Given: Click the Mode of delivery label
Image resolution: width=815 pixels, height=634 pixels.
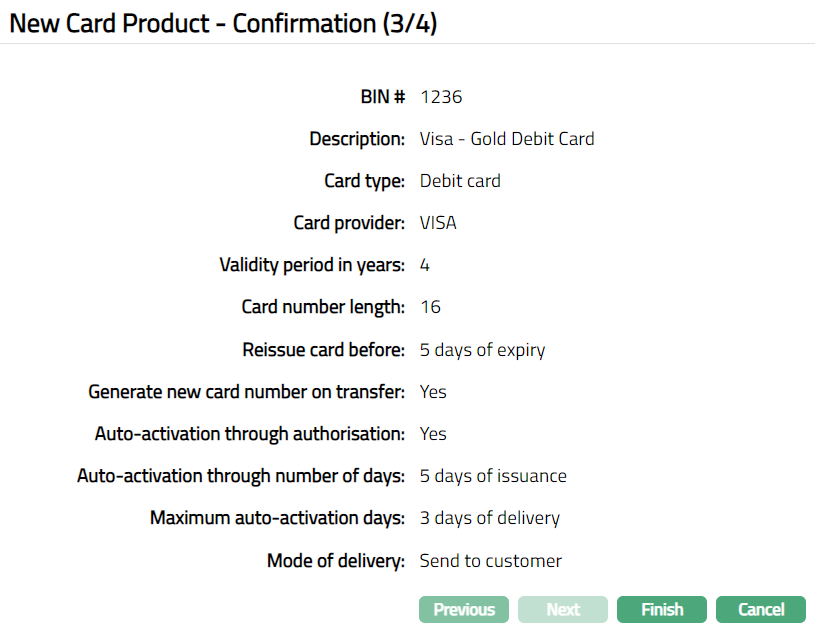Looking at the screenshot, I should 336,561.
